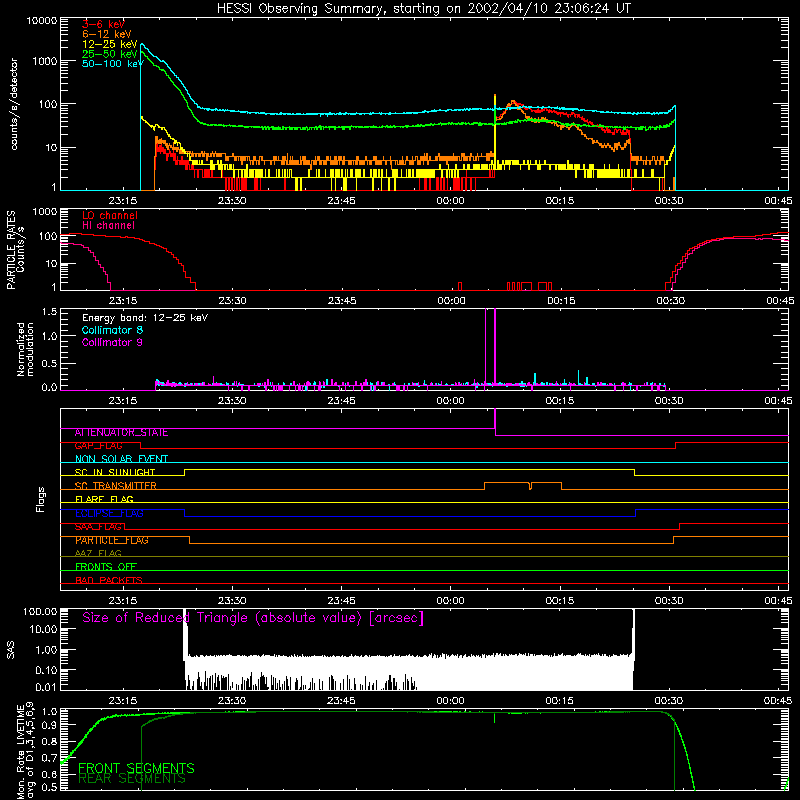The height and width of the screenshot is (800, 800).
Task: Click the ATTENUATOR_STATE flag label
Action: 121,433
